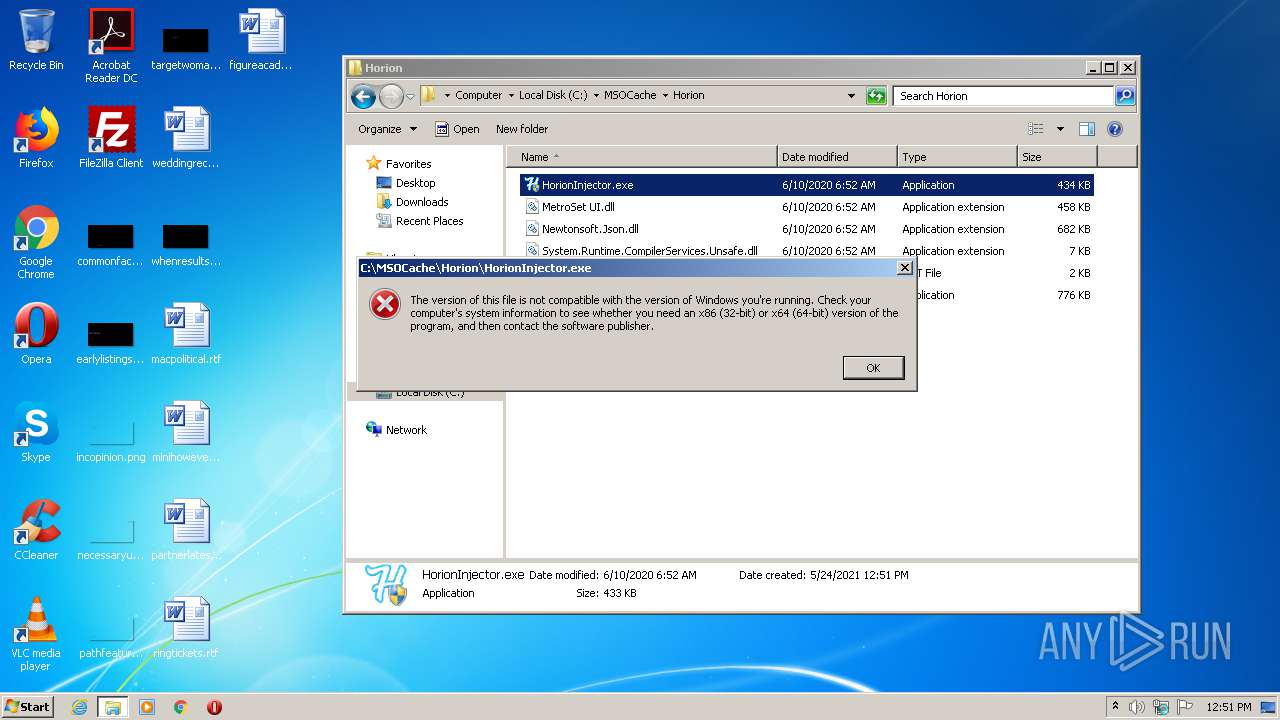Toggle the preview pane button

(x=1087, y=129)
